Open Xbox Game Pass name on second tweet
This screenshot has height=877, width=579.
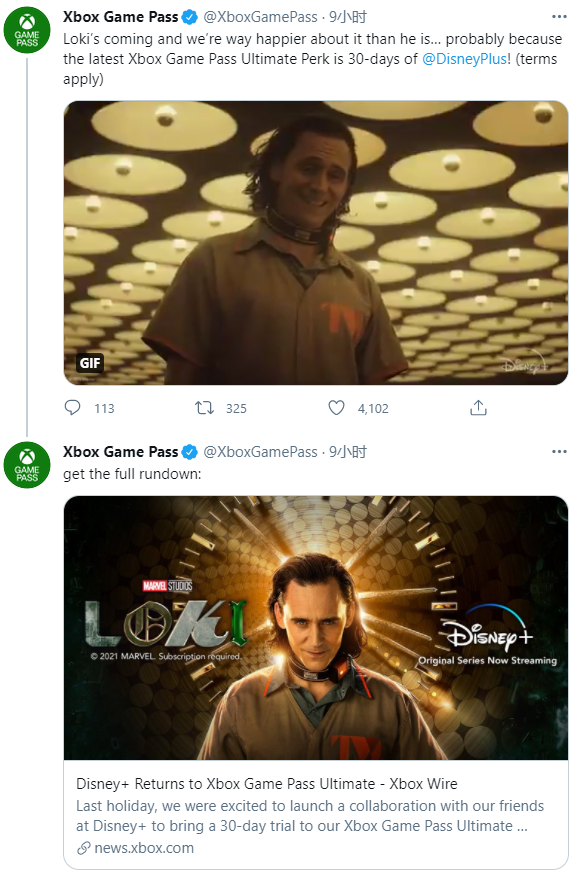[120, 452]
